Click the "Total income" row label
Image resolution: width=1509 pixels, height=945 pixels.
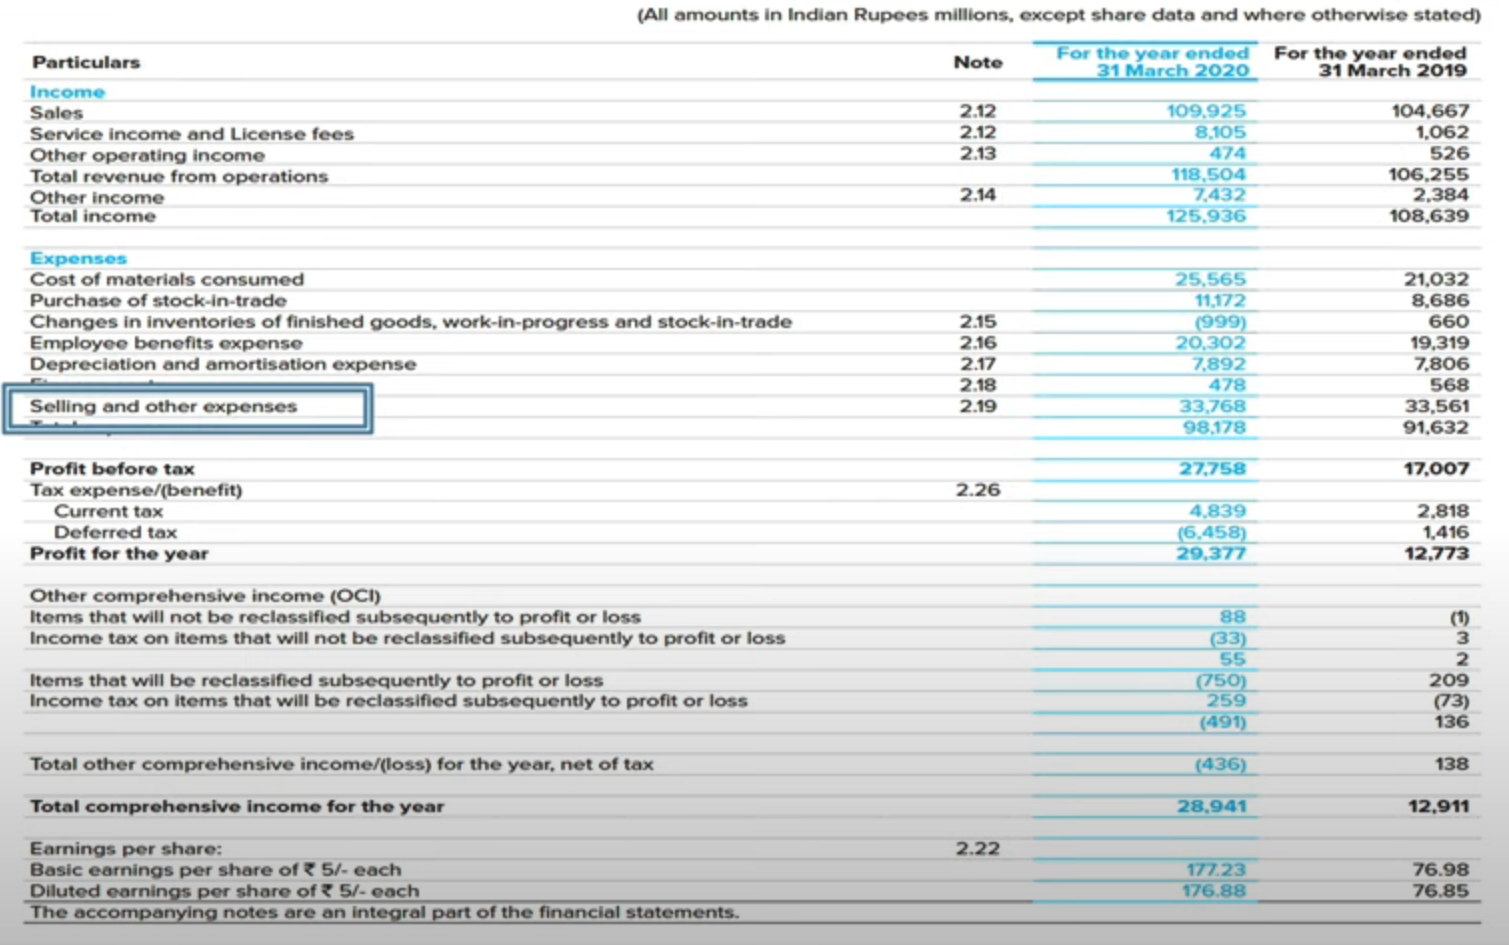point(93,216)
